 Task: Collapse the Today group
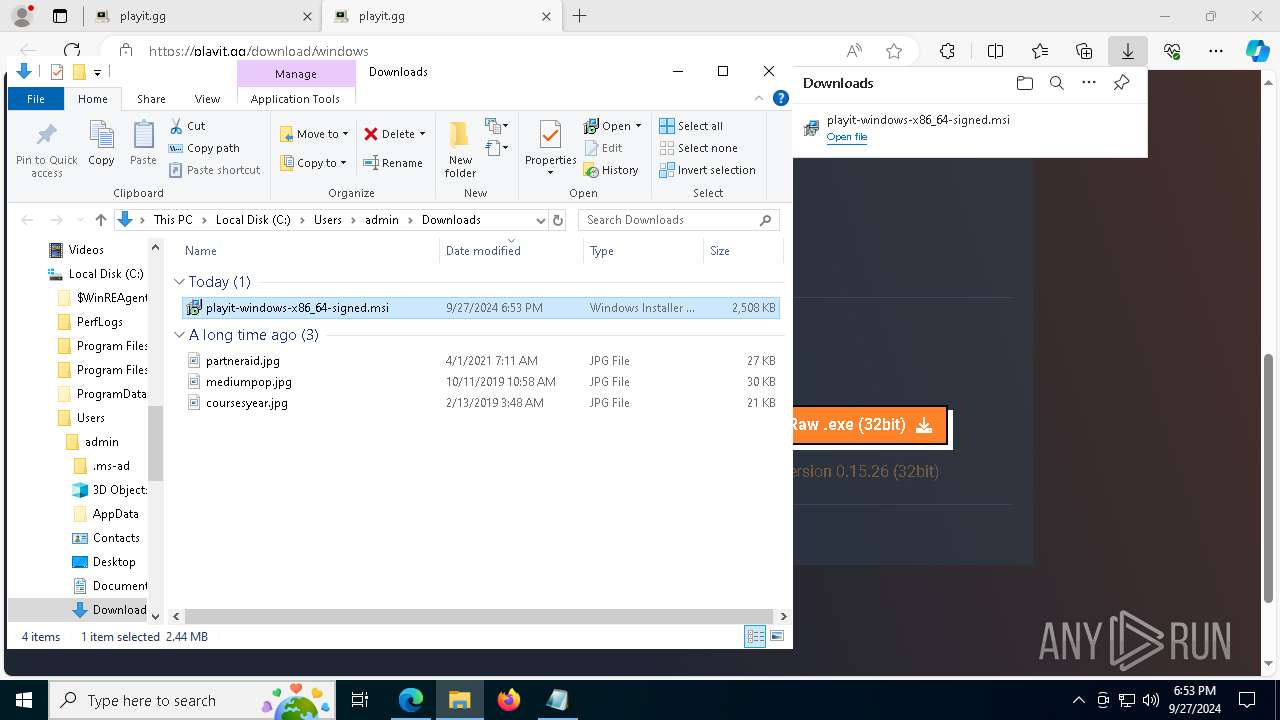[x=180, y=282]
